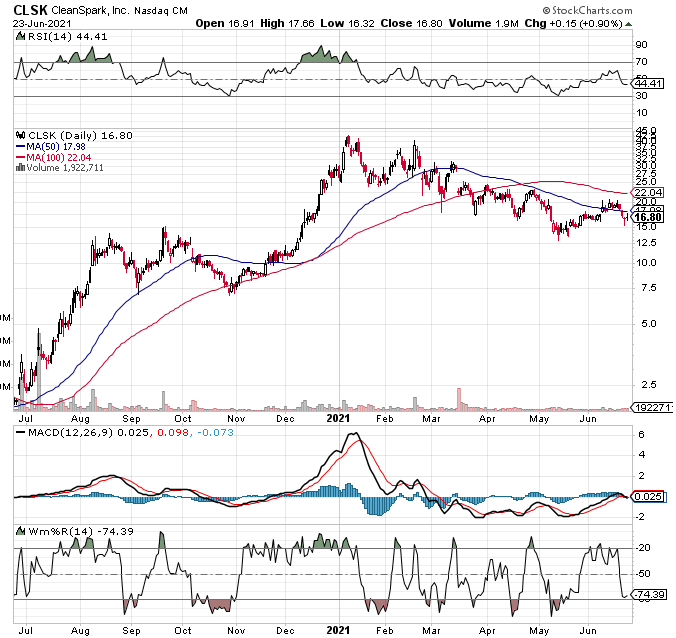Click the CLSK ticker symbol in the header

(x=30, y=10)
